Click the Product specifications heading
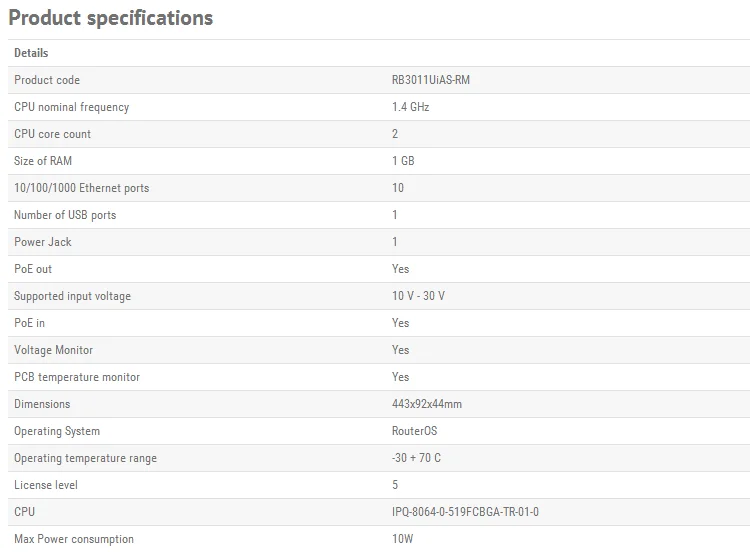Viewport: 750px width, 552px height. (110, 18)
